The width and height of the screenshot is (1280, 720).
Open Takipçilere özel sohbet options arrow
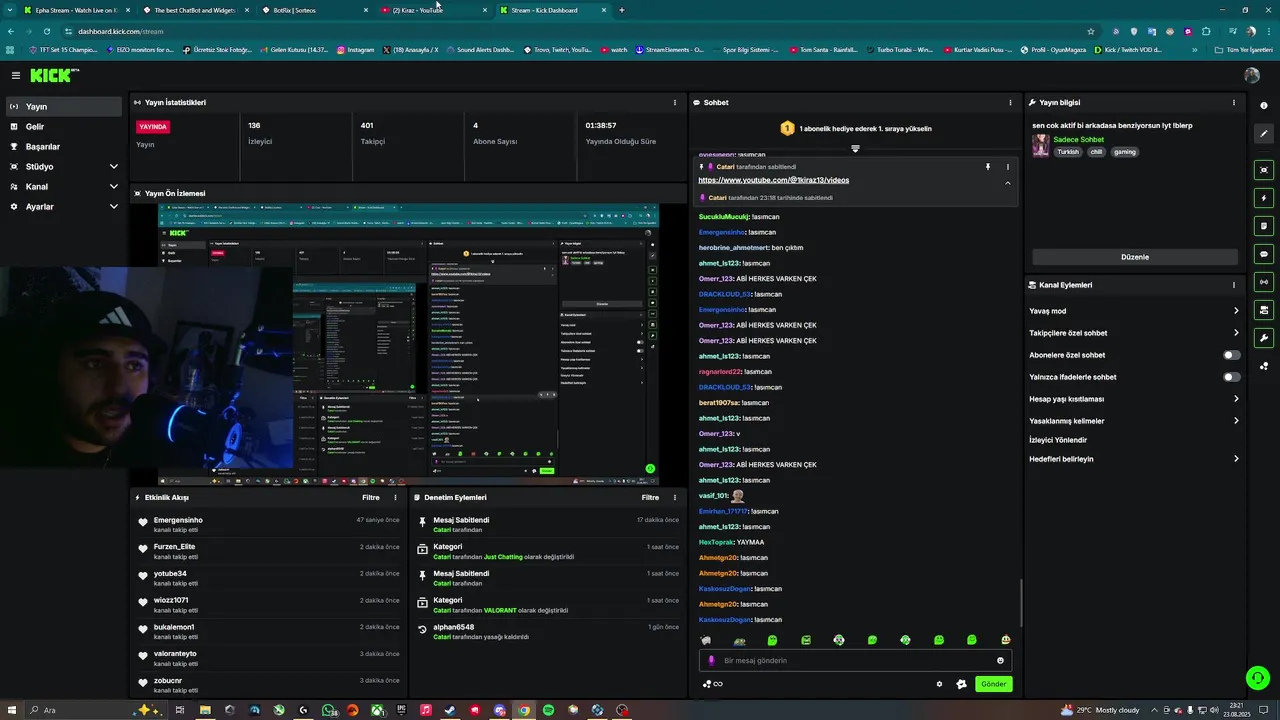(x=1236, y=333)
